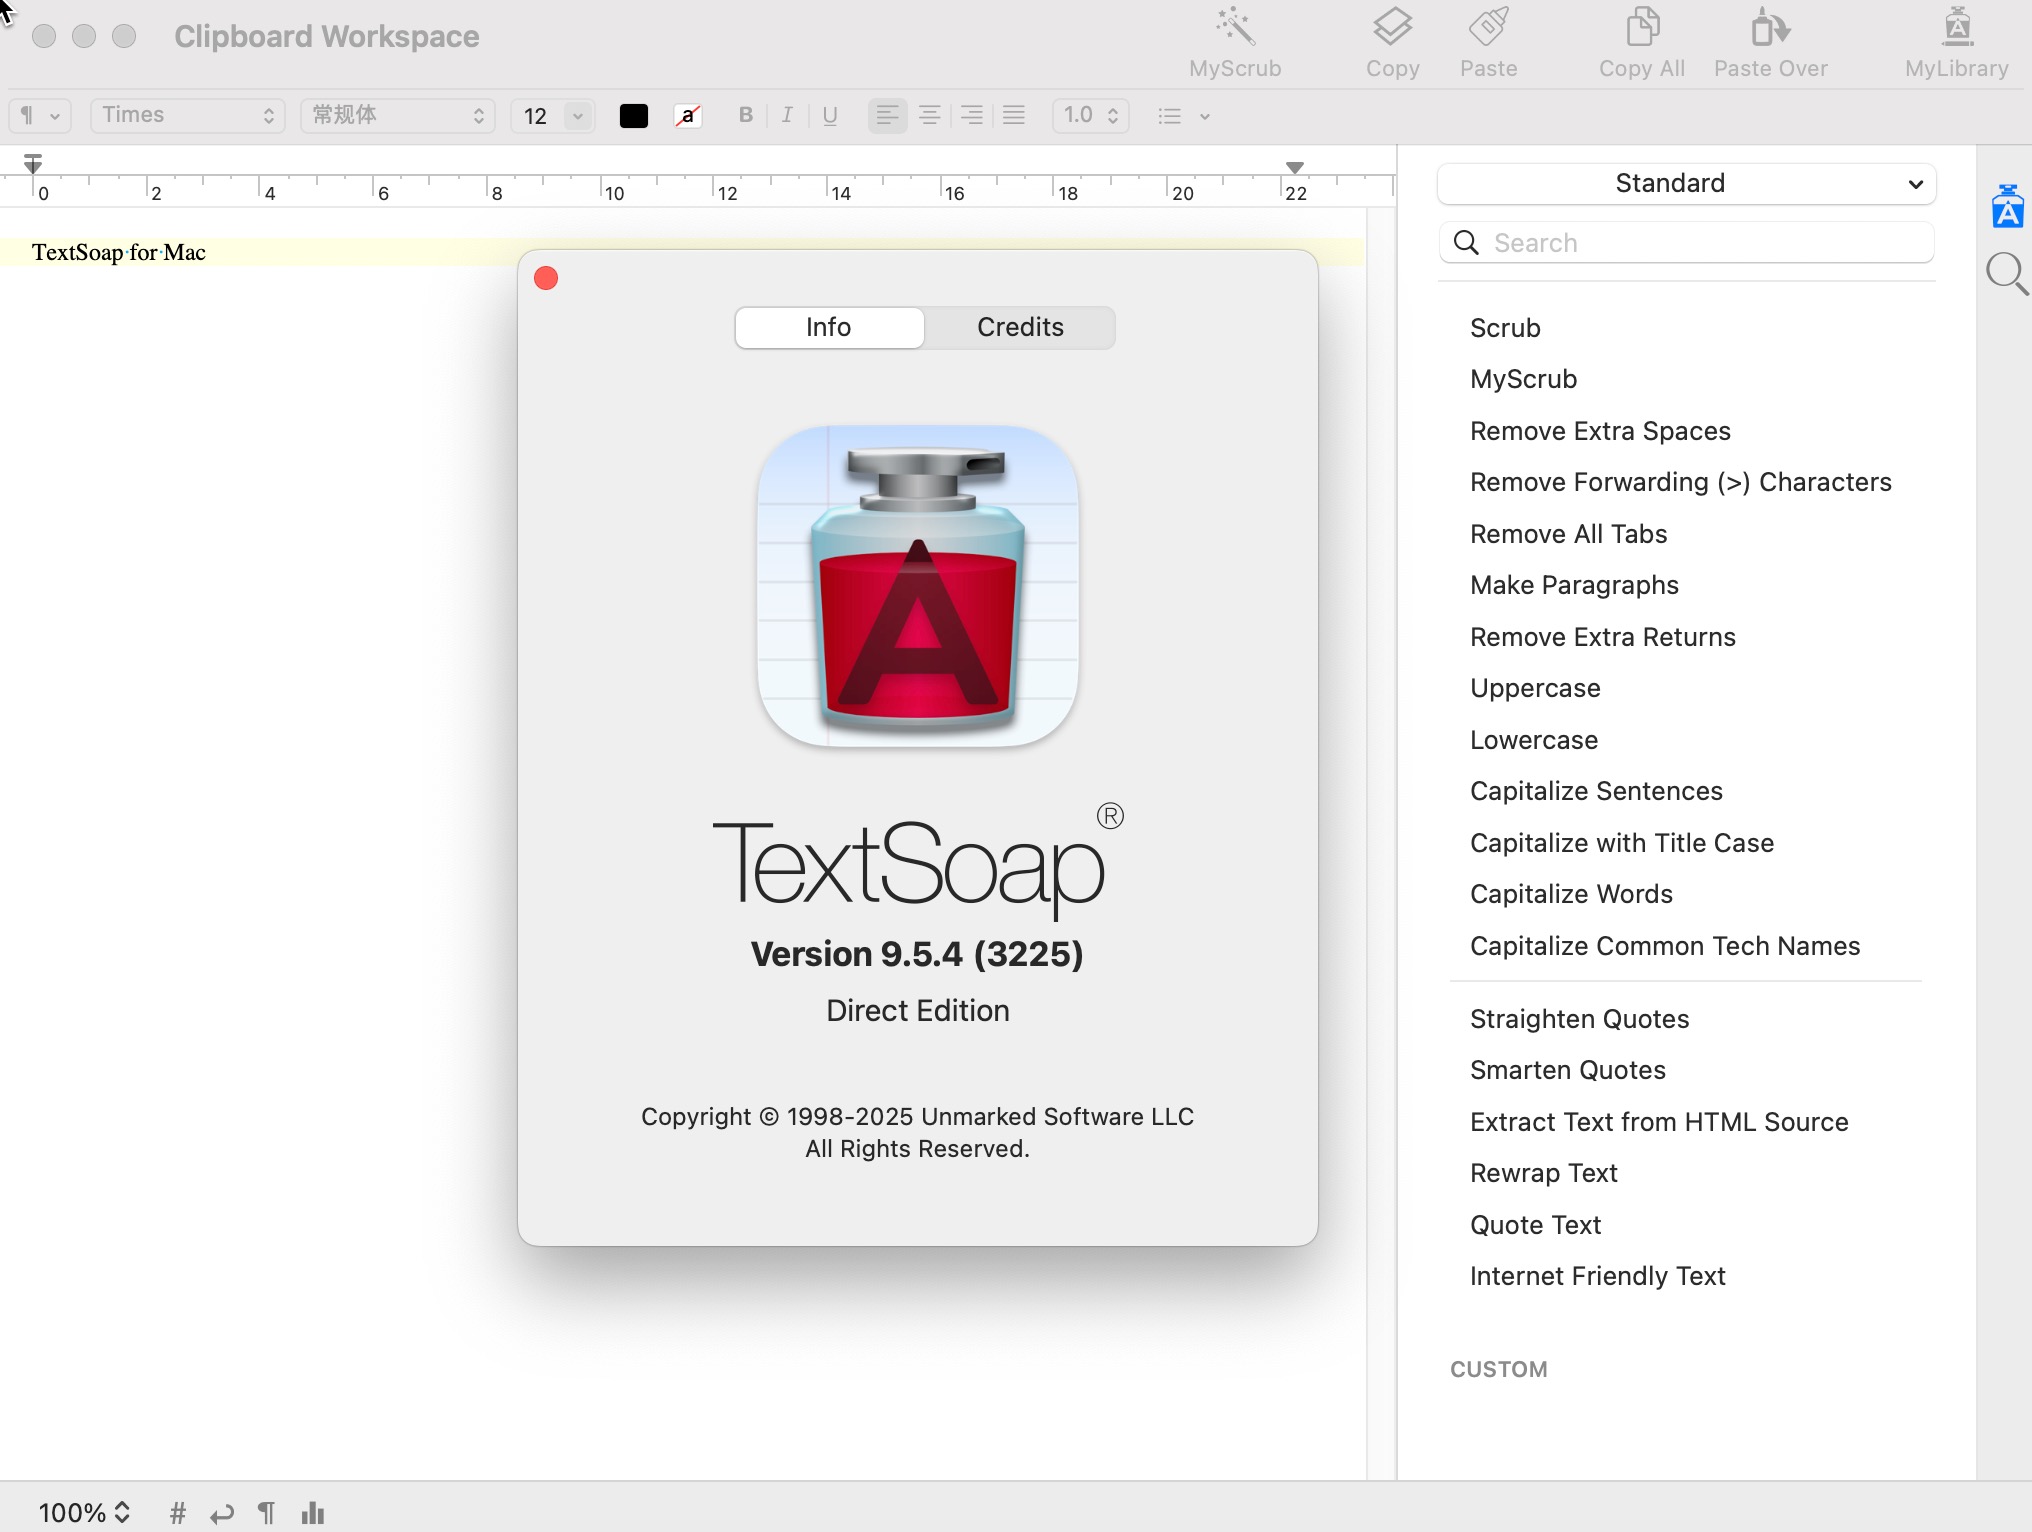2032x1532 pixels.
Task: Open the 常规体 typeface dropdown
Action: tap(397, 115)
